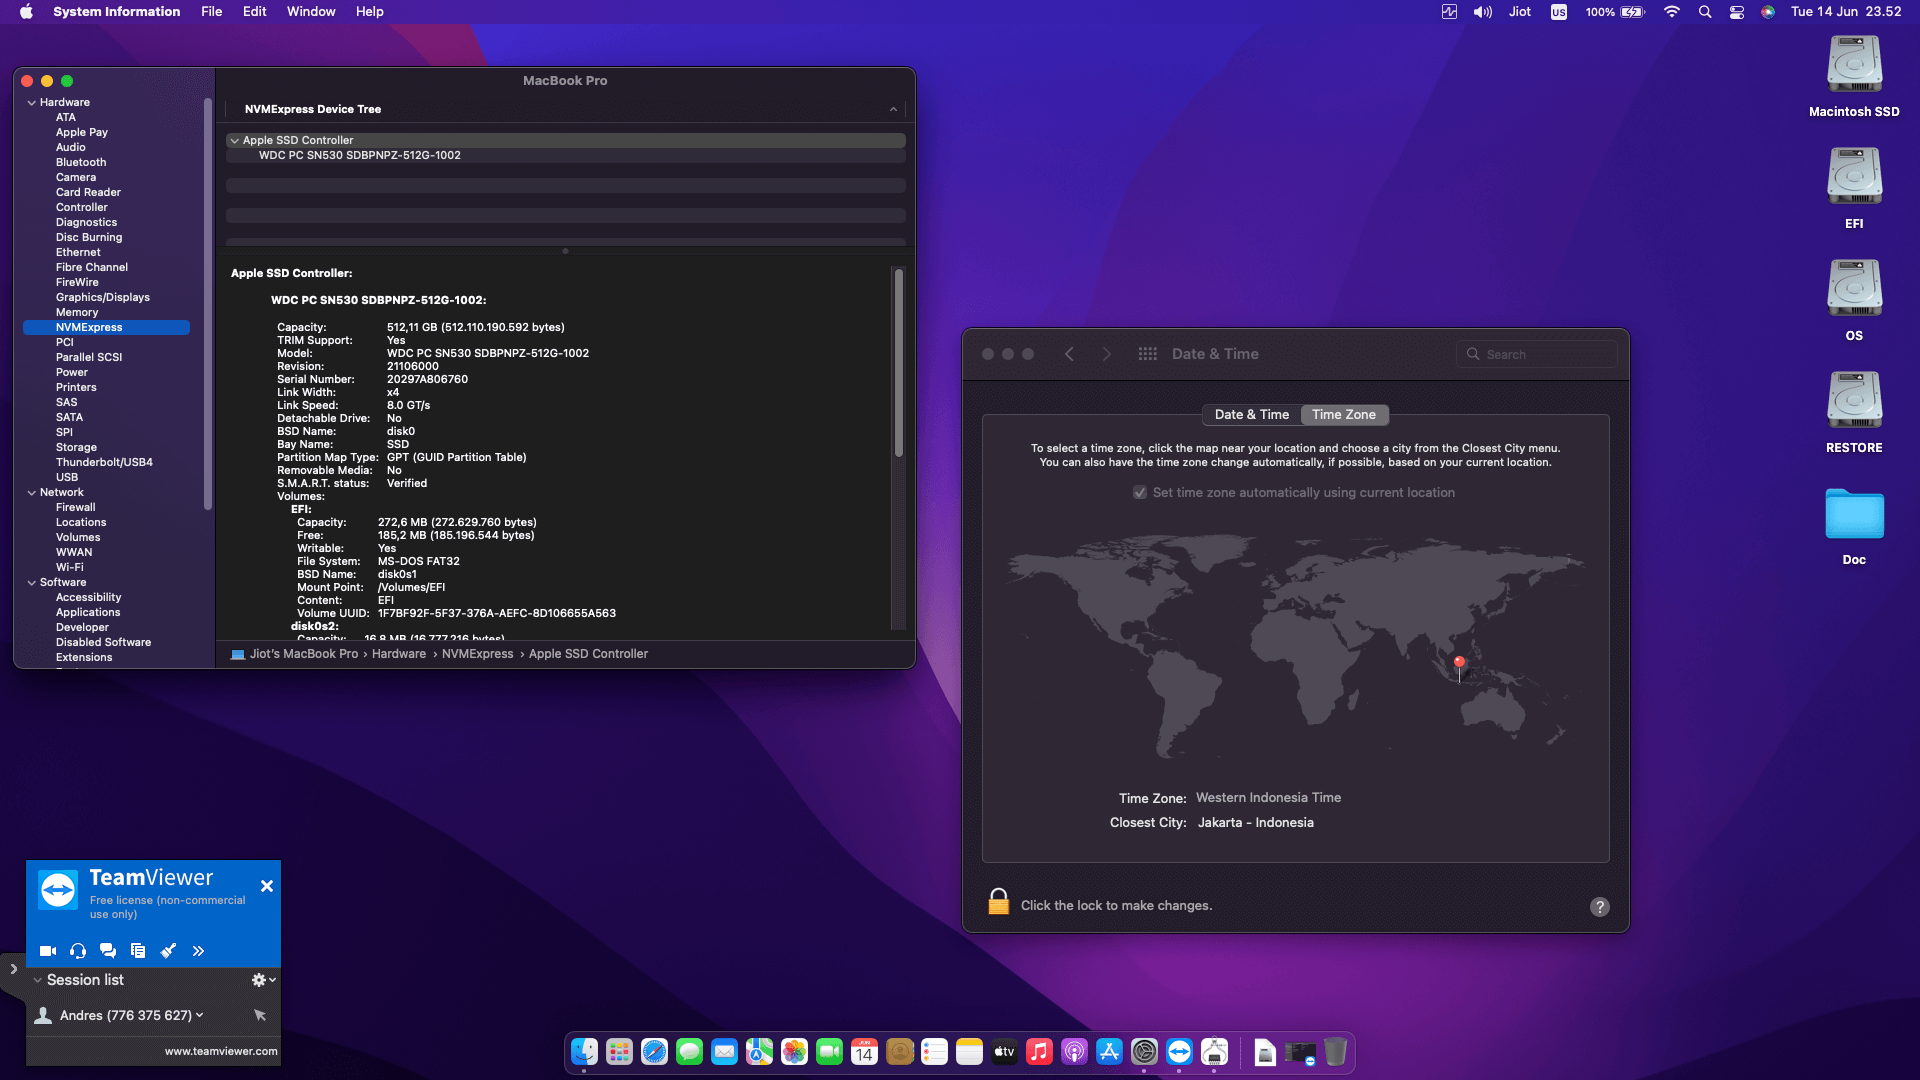Click the remote control cursor icon beside Andres
Screen dimensions: 1920x1080
point(260,1015)
